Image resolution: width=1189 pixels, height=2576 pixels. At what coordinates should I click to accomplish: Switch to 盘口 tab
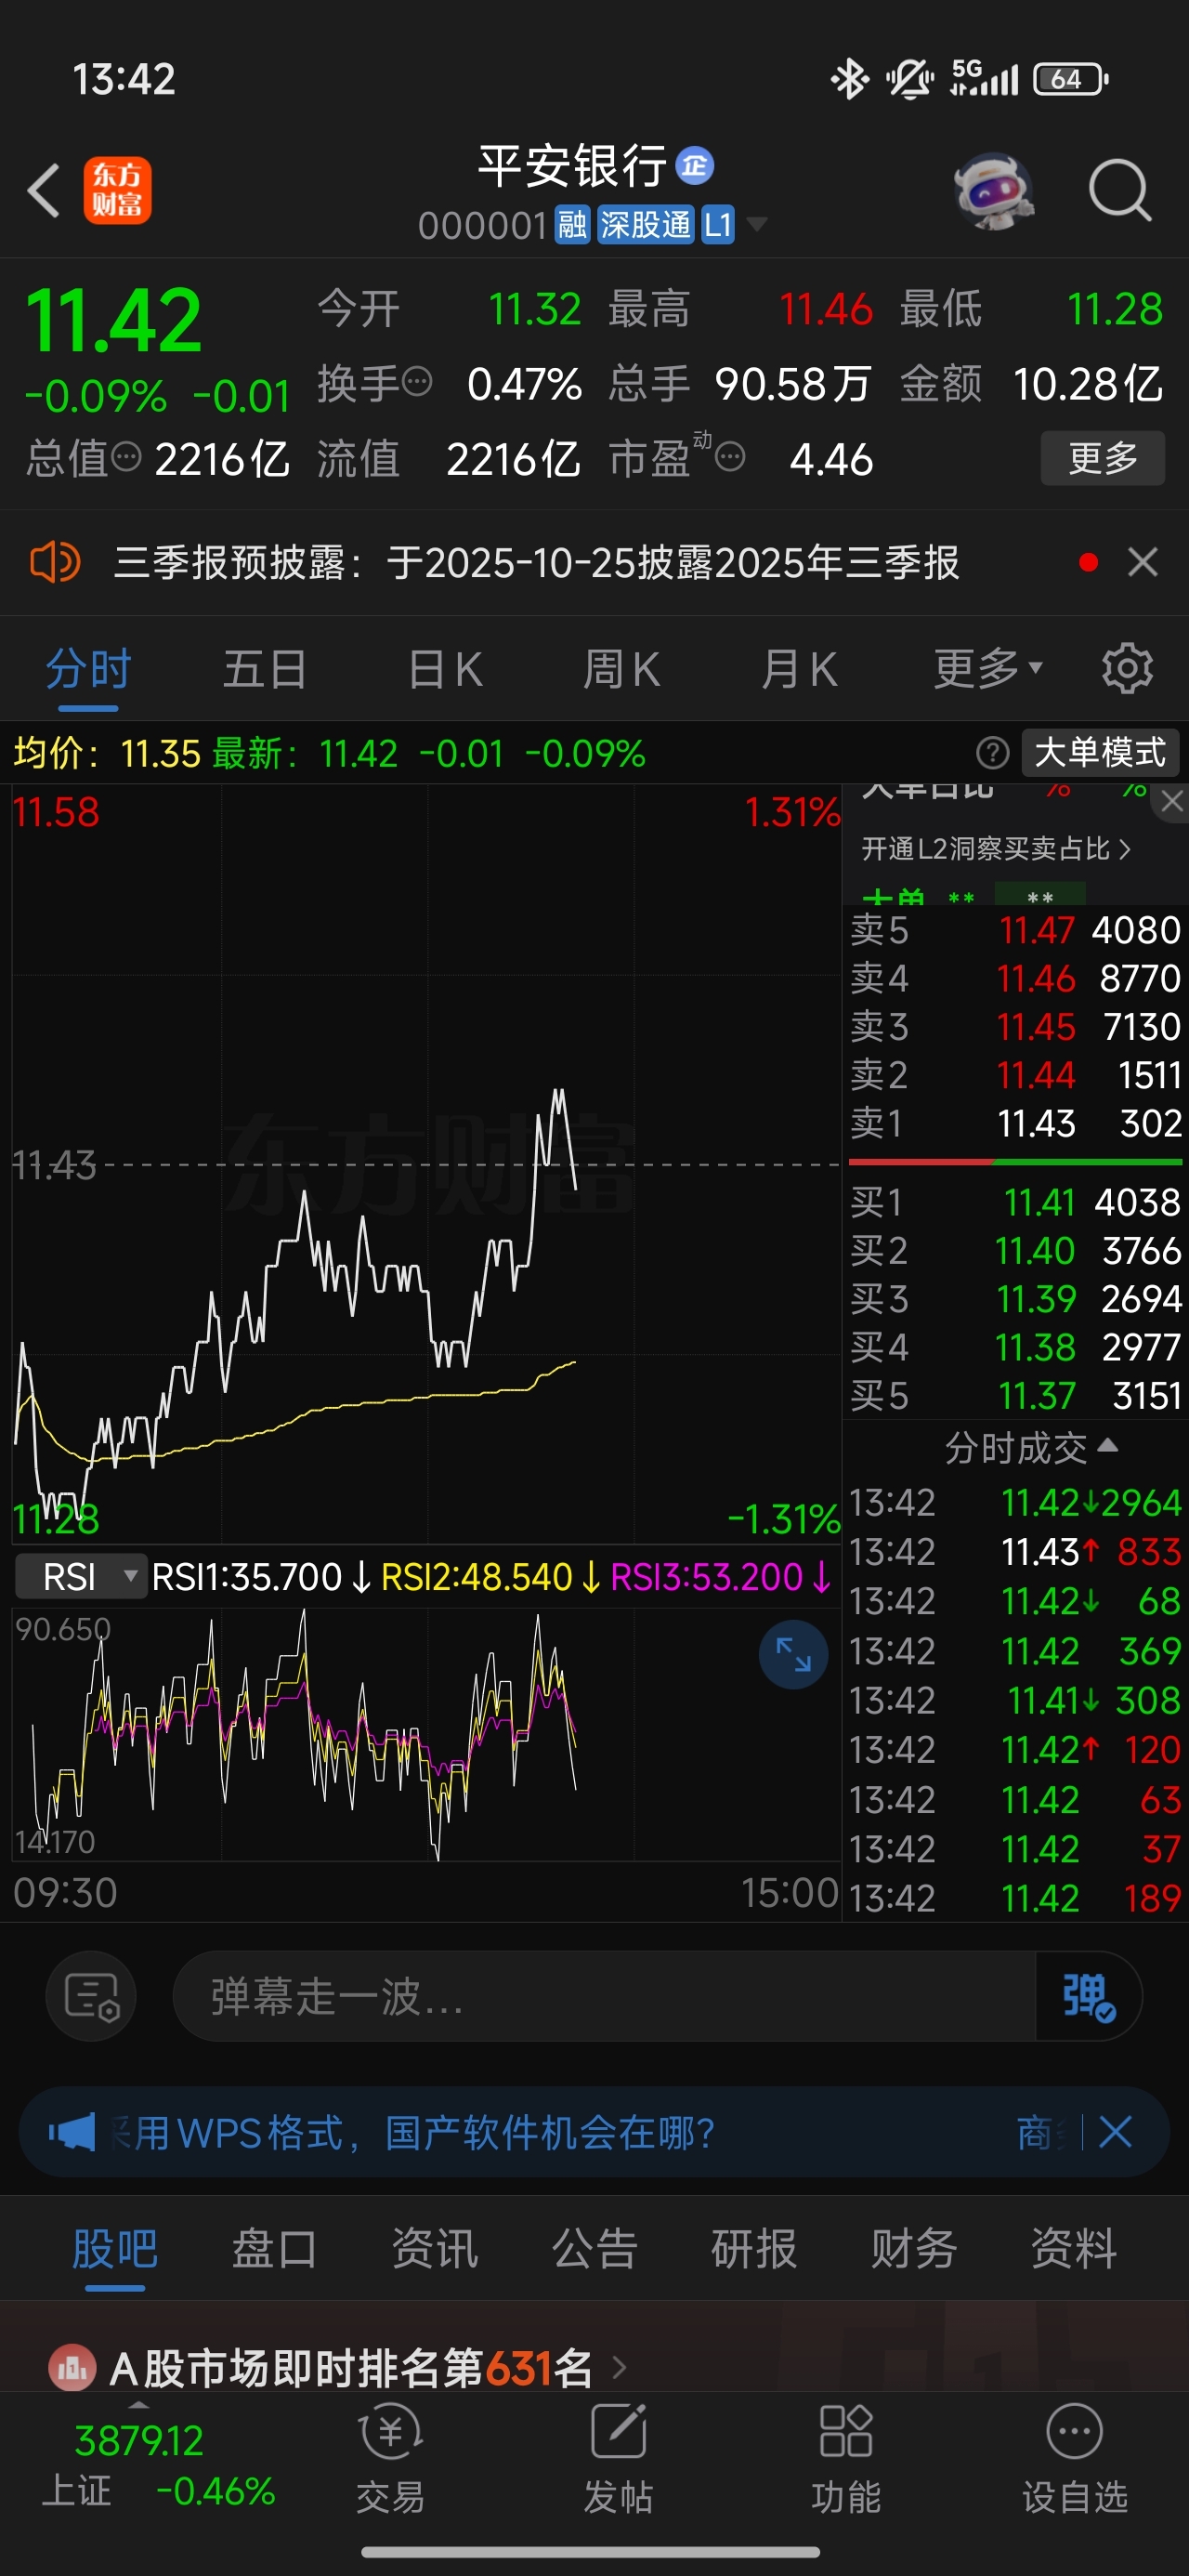(x=274, y=2248)
